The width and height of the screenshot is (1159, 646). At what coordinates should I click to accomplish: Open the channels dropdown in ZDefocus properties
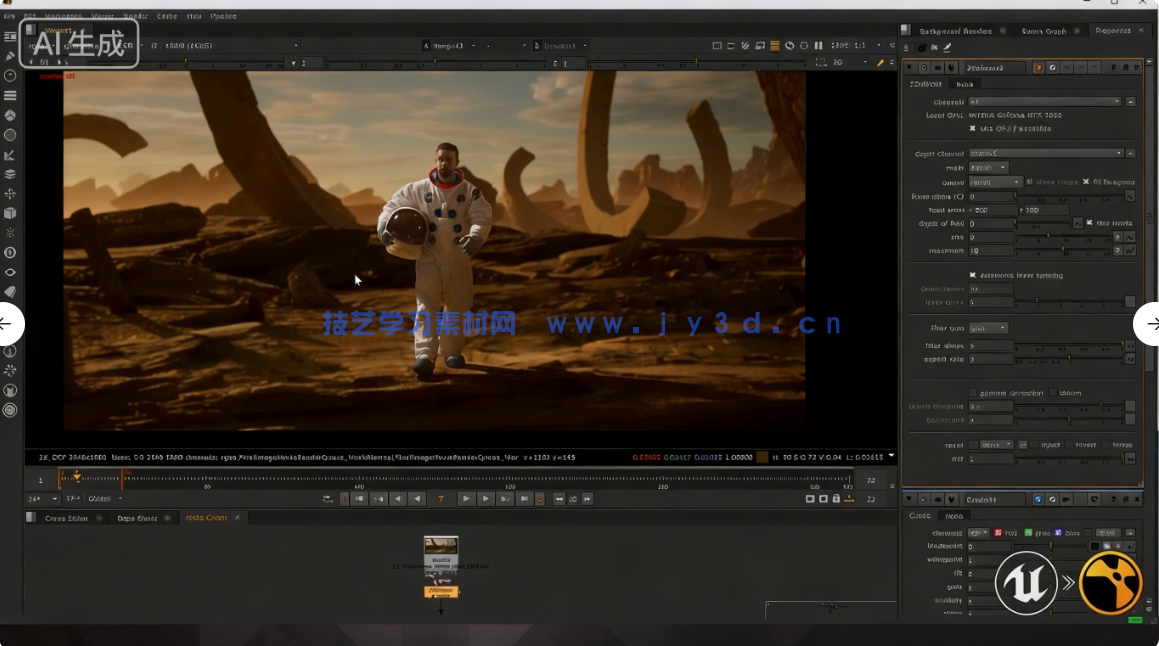[x=1045, y=102]
